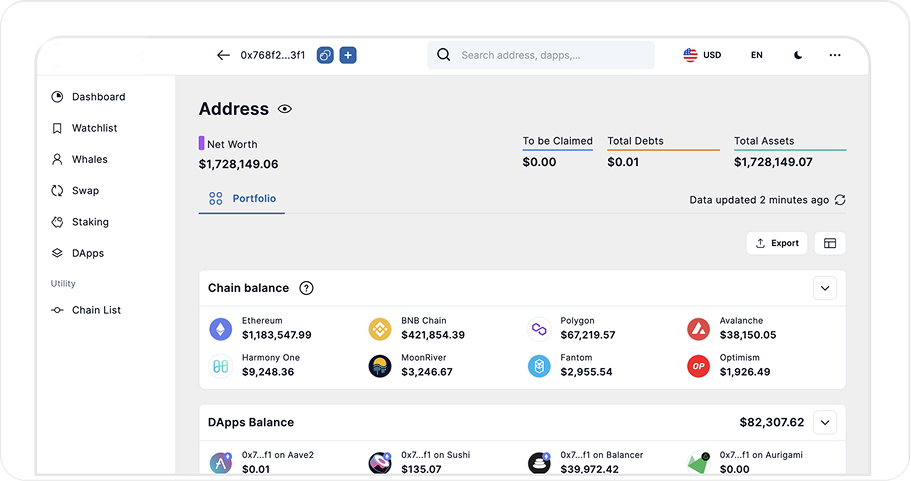This screenshot has width=911, height=481.
Task: Click the Search address, dapps field
Action: tap(541, 55)
